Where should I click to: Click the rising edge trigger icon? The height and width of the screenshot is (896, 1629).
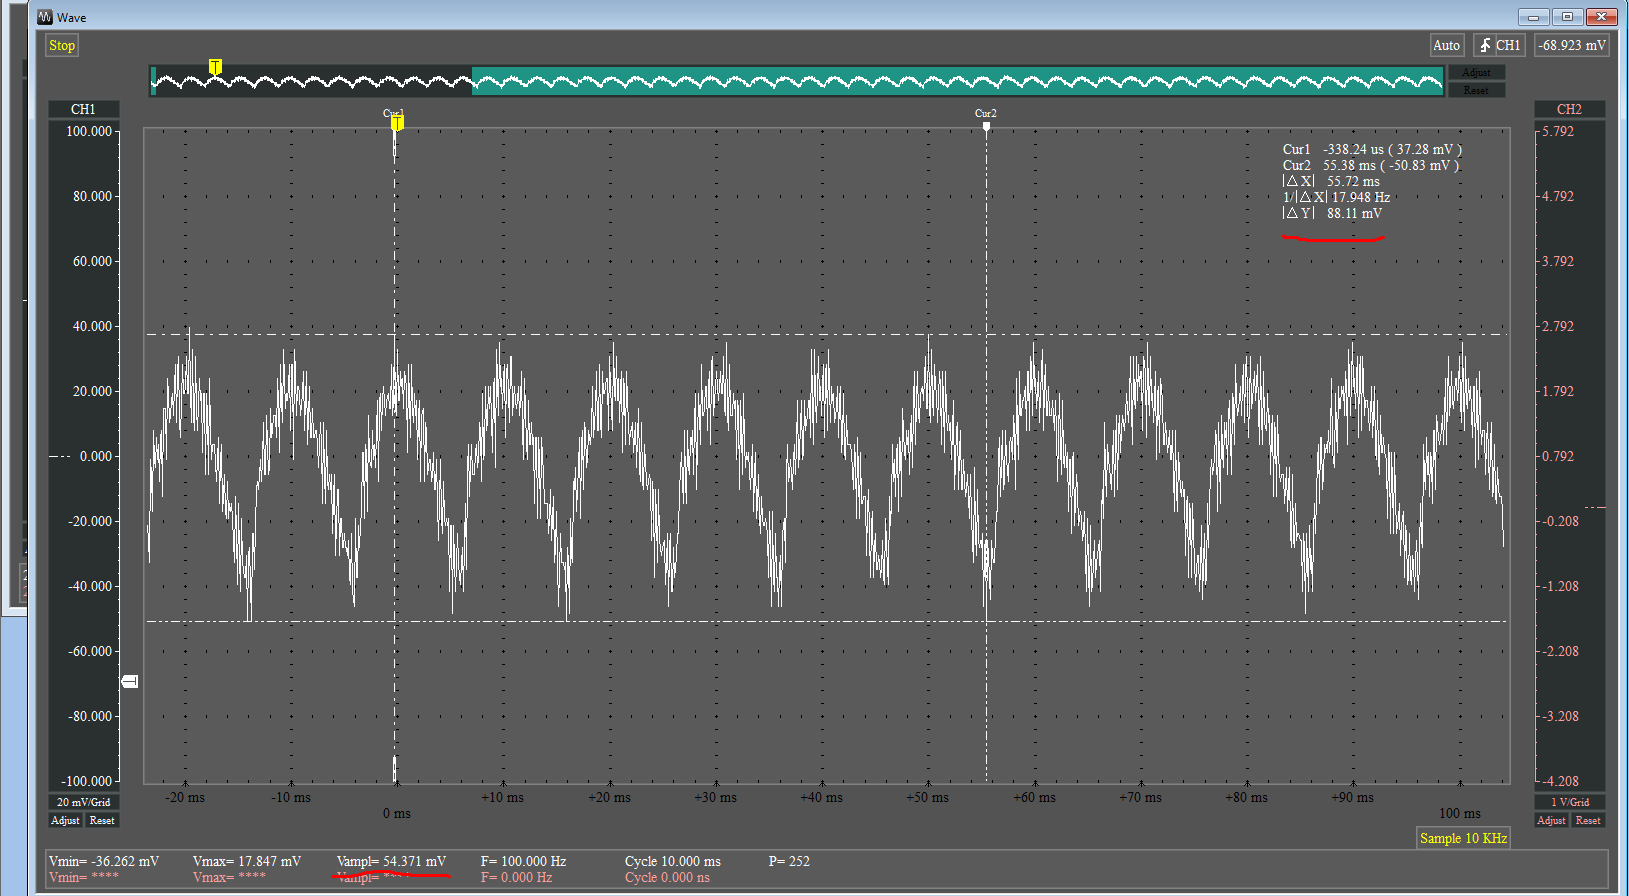click(1485, 45)
